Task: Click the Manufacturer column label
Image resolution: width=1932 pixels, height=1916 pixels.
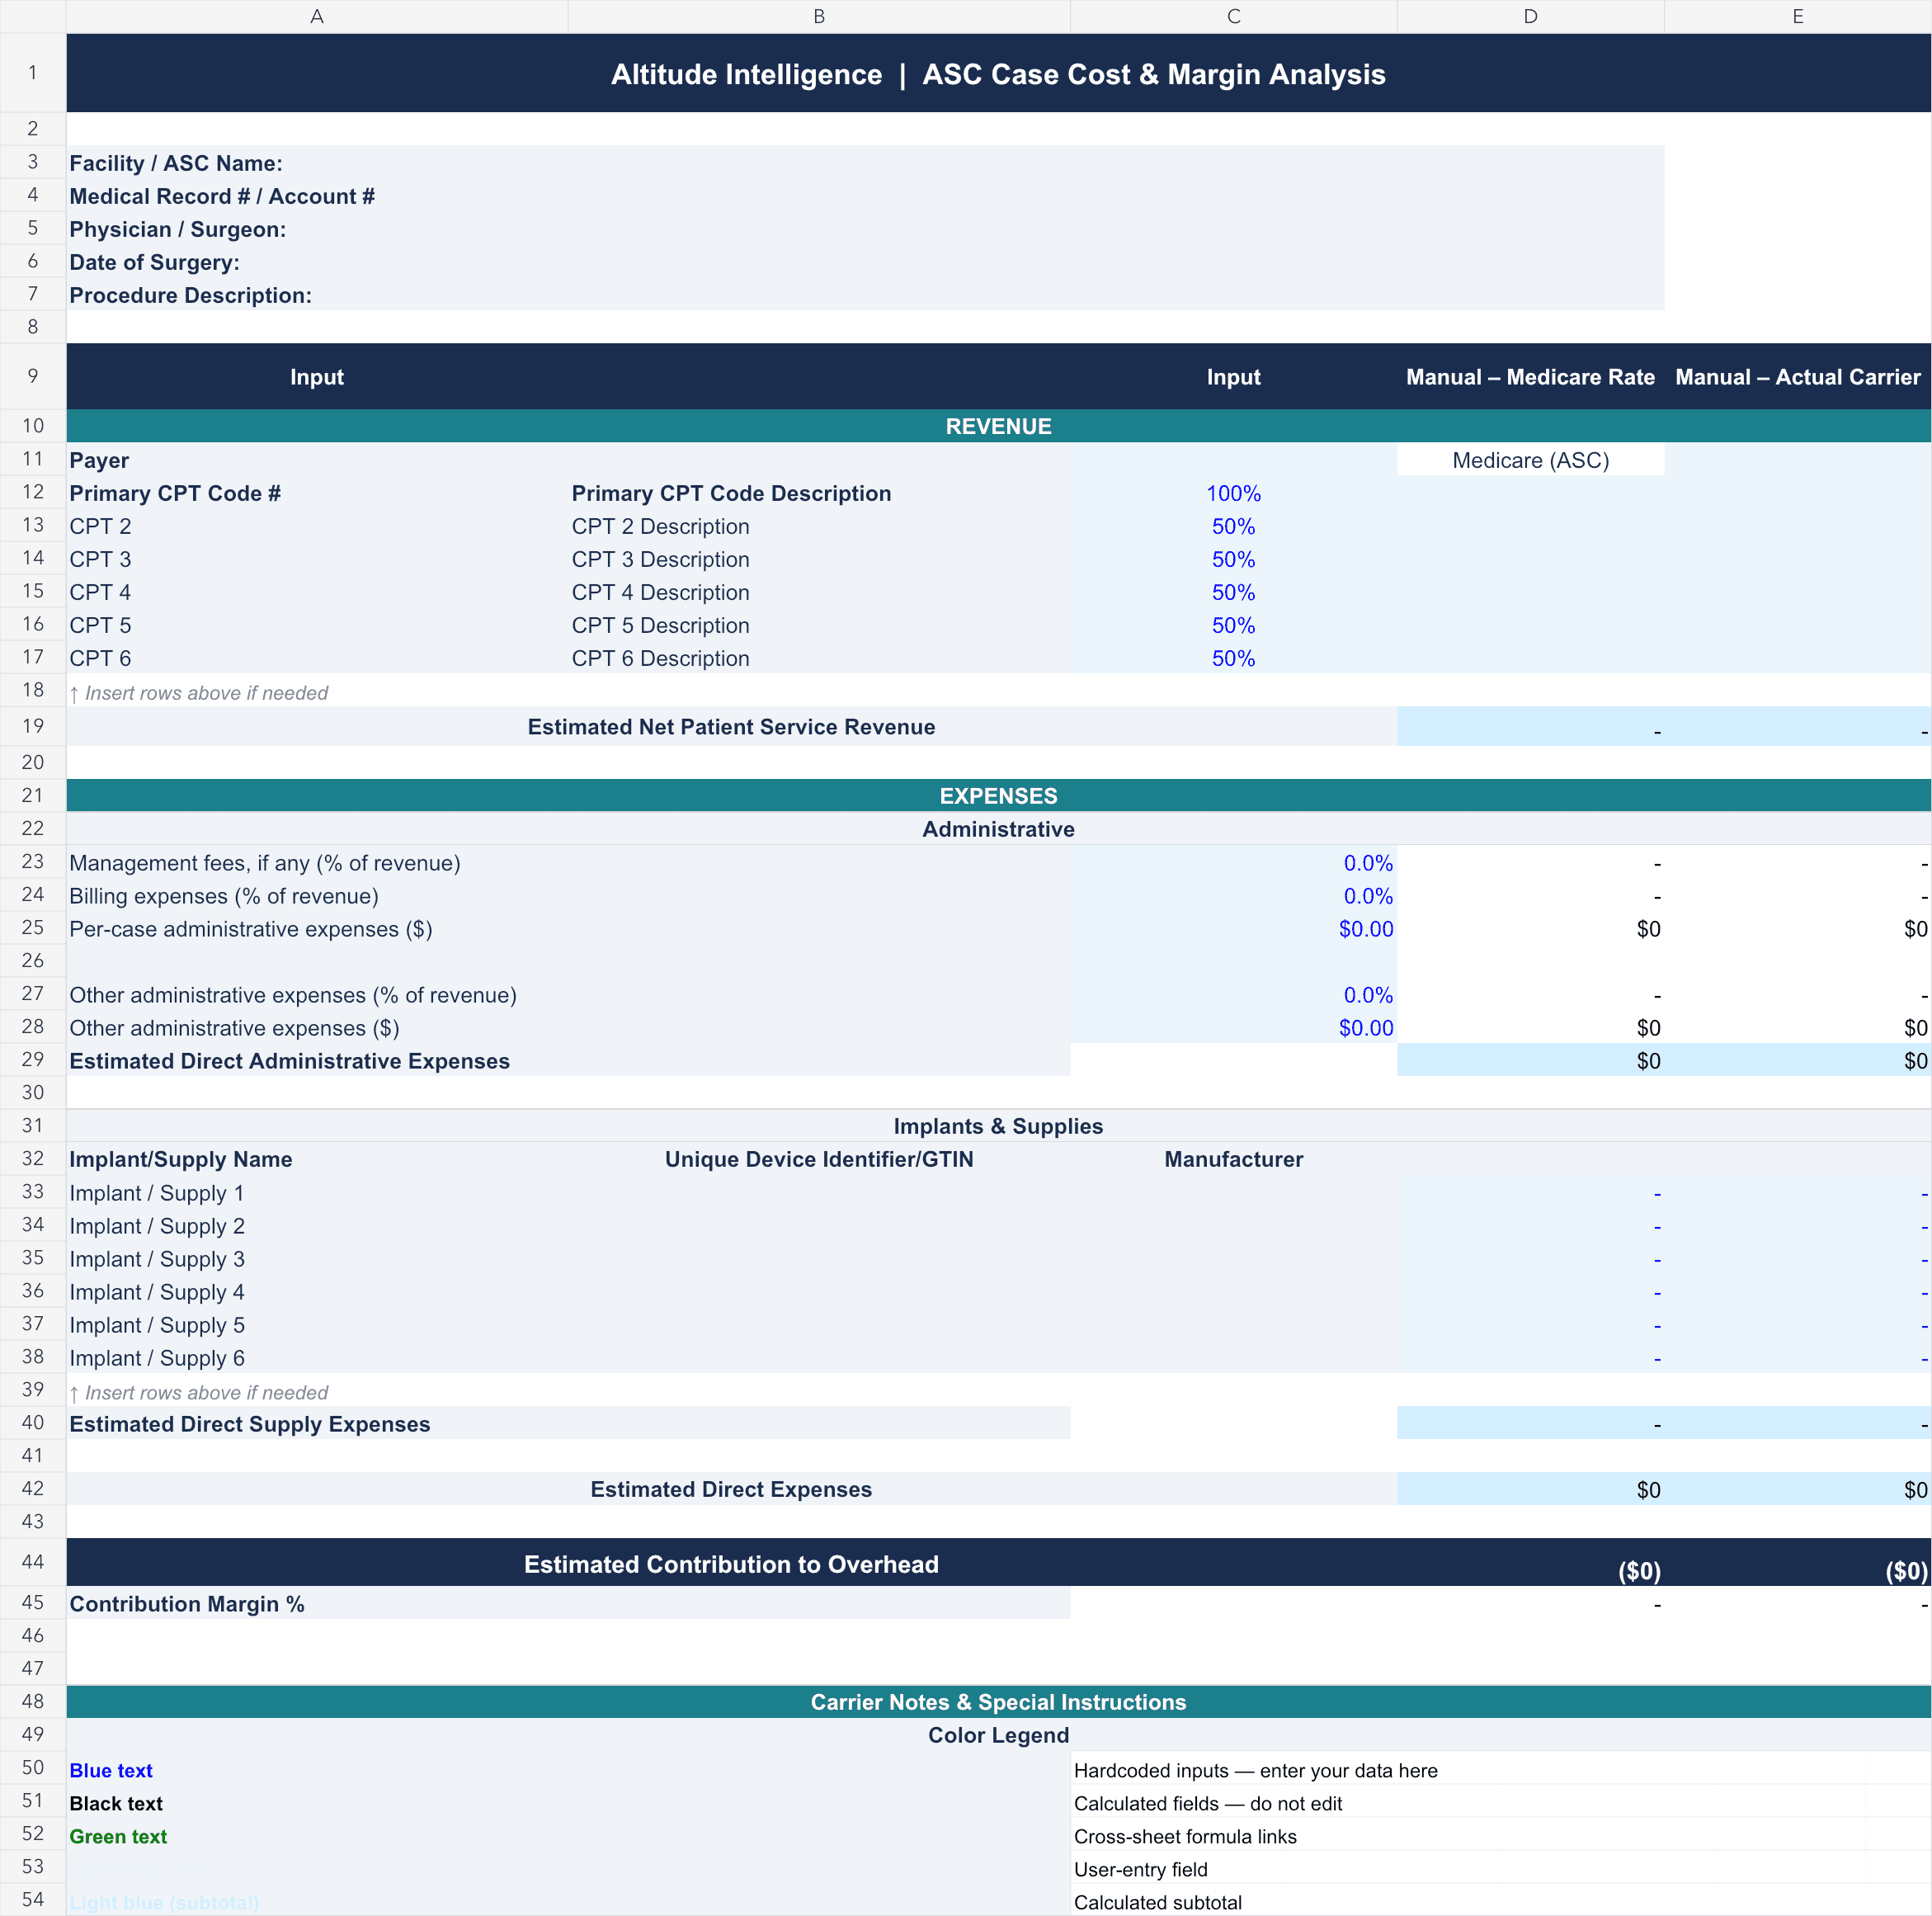Action: (x=1233, y=1159)
